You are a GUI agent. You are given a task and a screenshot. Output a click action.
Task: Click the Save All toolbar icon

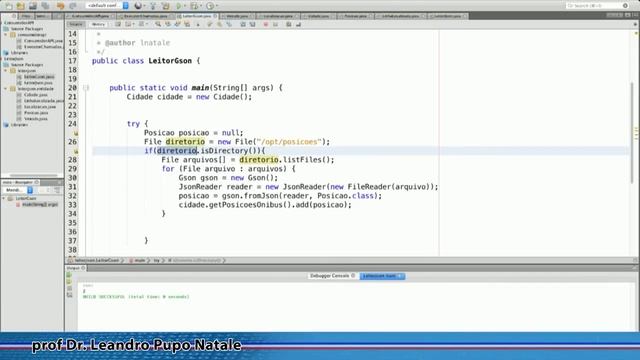point(45,6)
